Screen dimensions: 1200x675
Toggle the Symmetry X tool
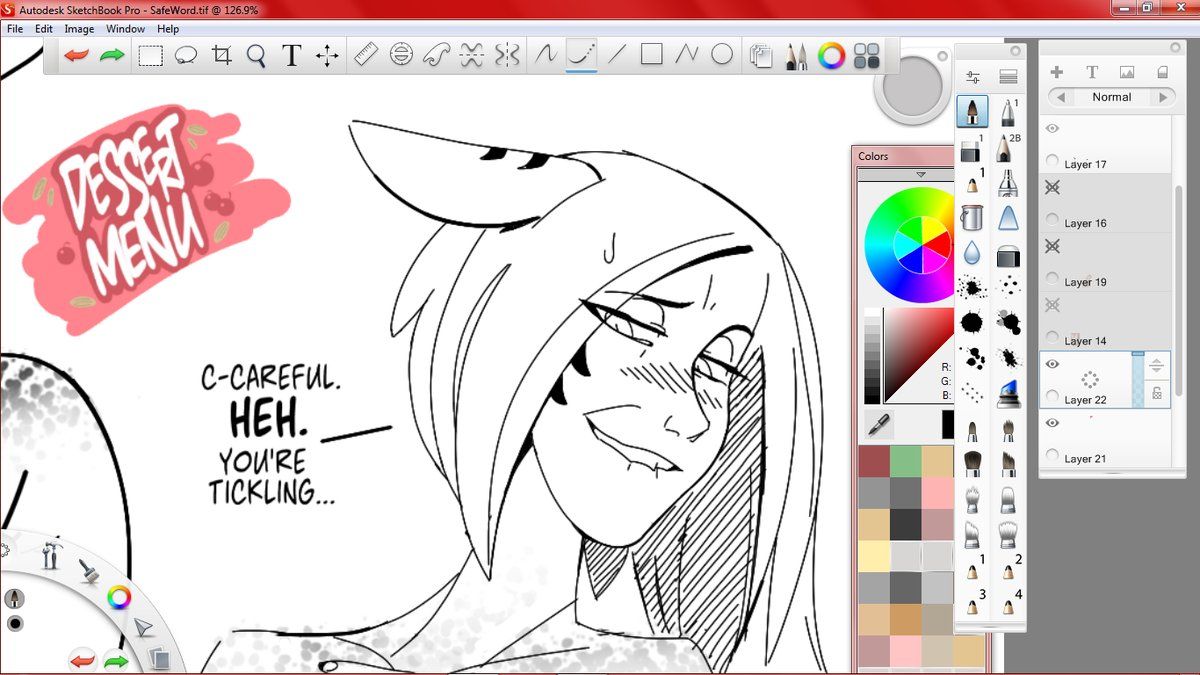click(471, 54)
